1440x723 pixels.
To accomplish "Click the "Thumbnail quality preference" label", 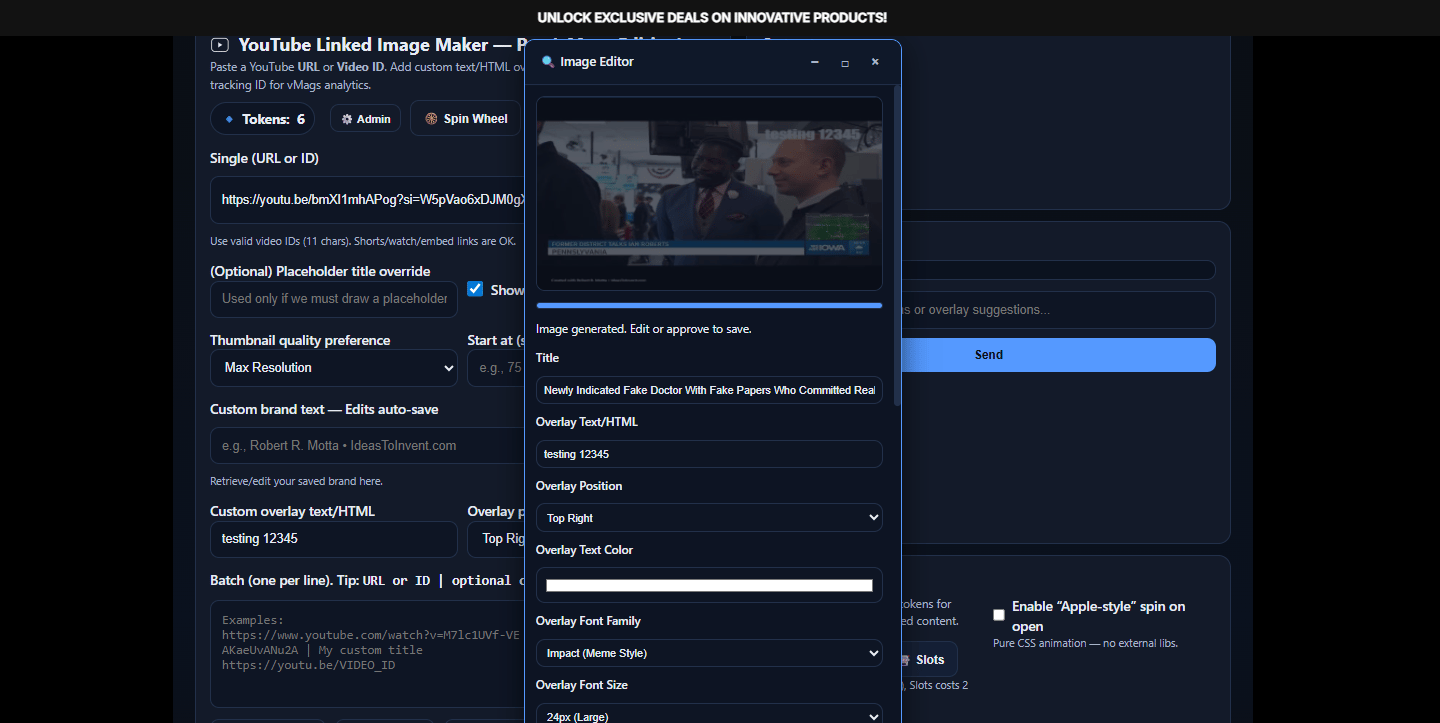I will coord(300,340).
